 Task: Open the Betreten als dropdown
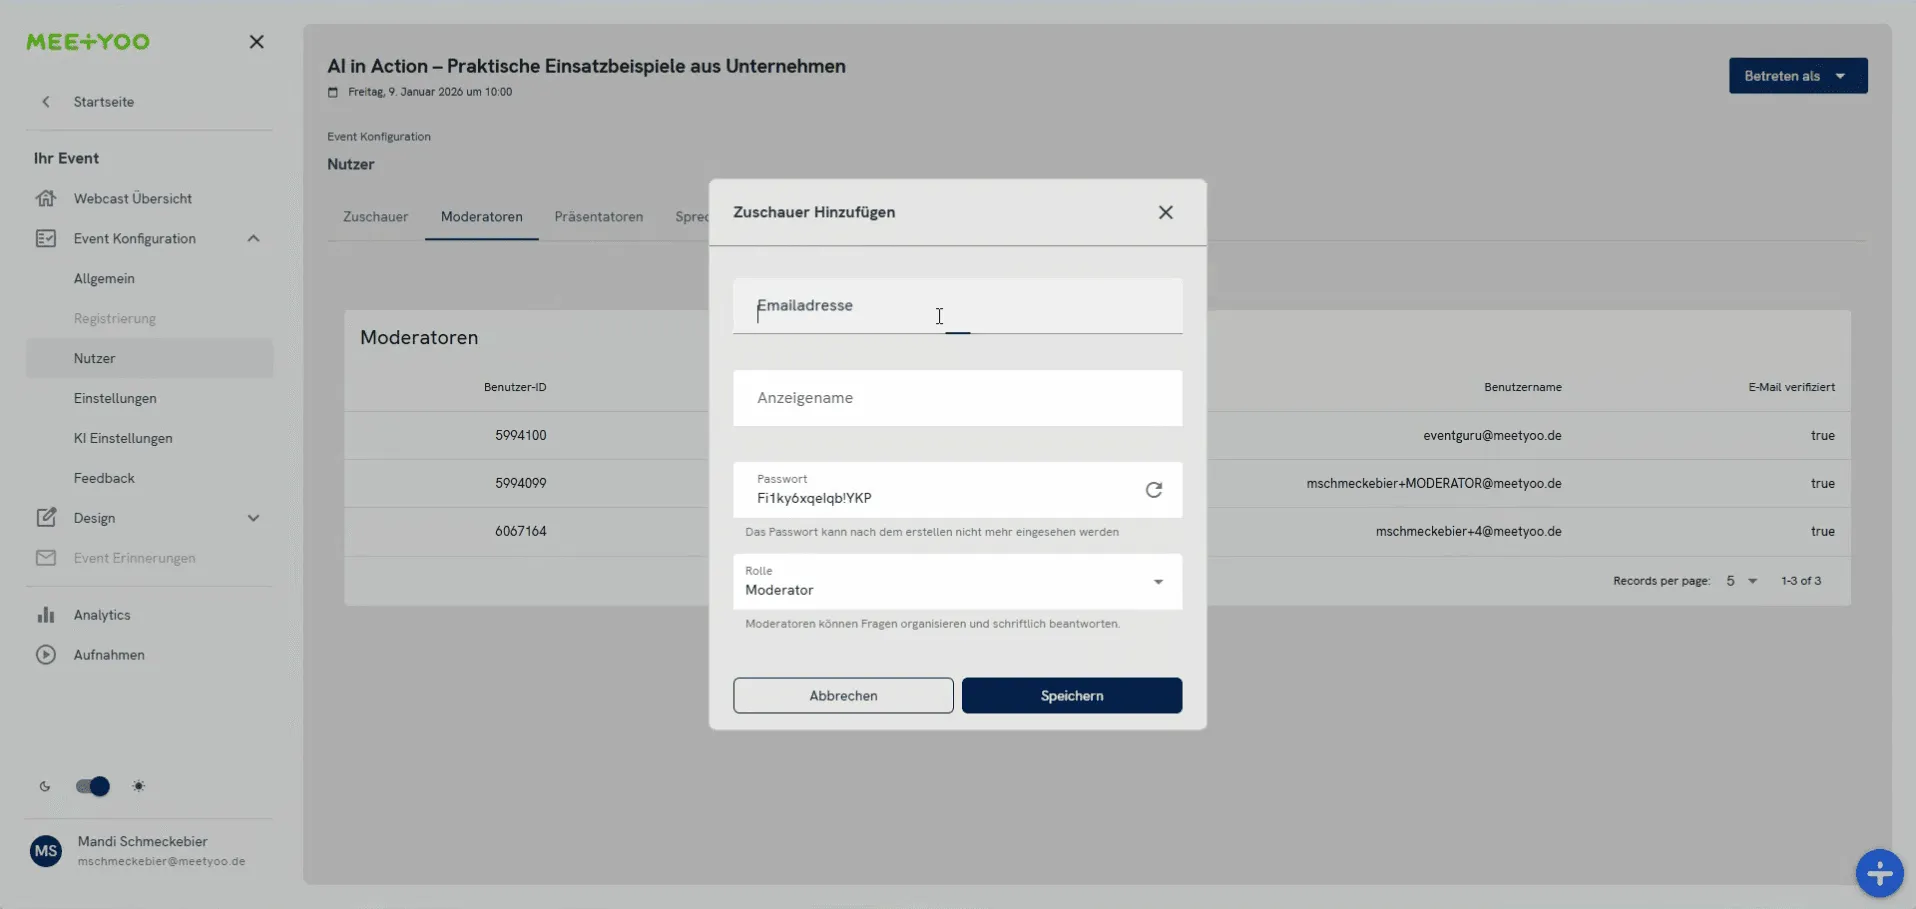[1797, 75]
